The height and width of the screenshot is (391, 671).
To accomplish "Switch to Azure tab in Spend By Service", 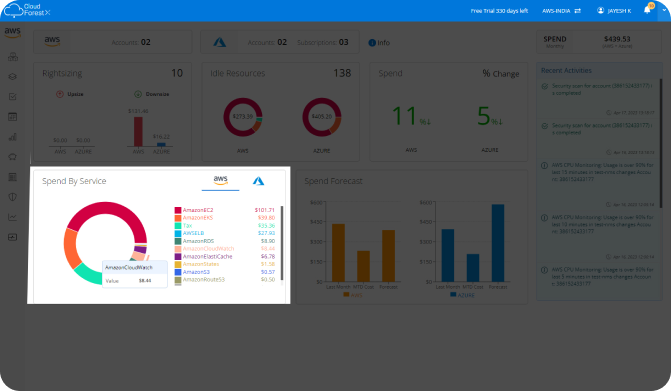I will [258, 181].
